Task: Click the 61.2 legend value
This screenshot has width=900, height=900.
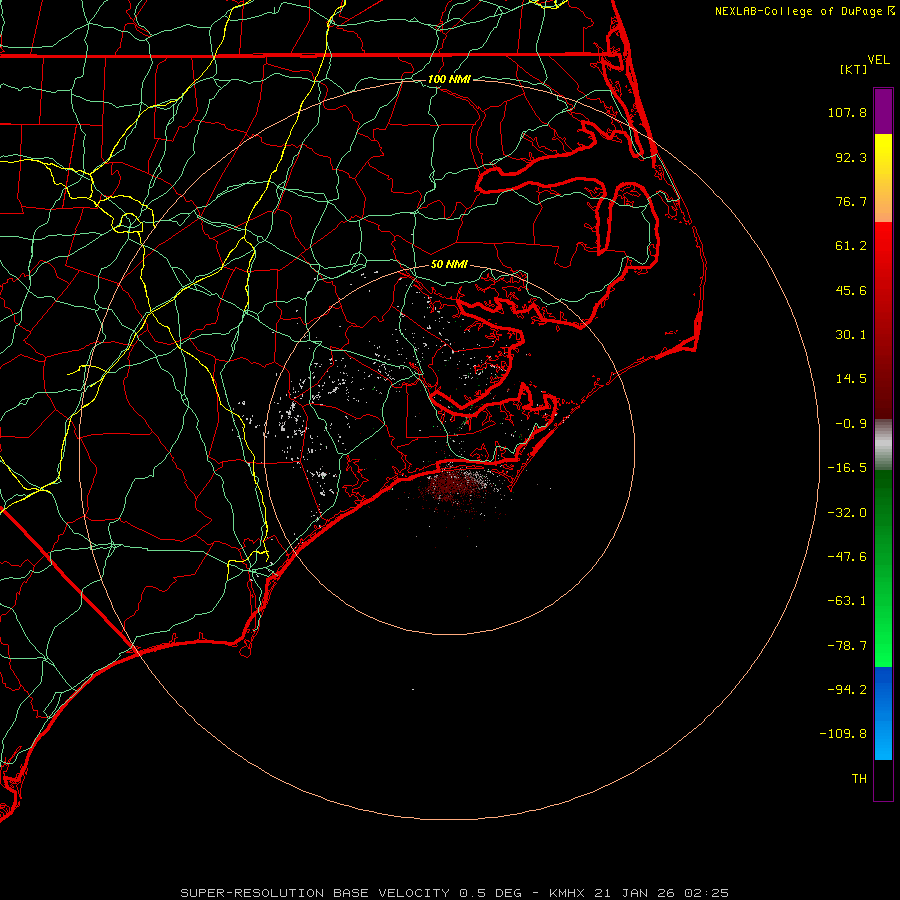Action: pos(851,246)
